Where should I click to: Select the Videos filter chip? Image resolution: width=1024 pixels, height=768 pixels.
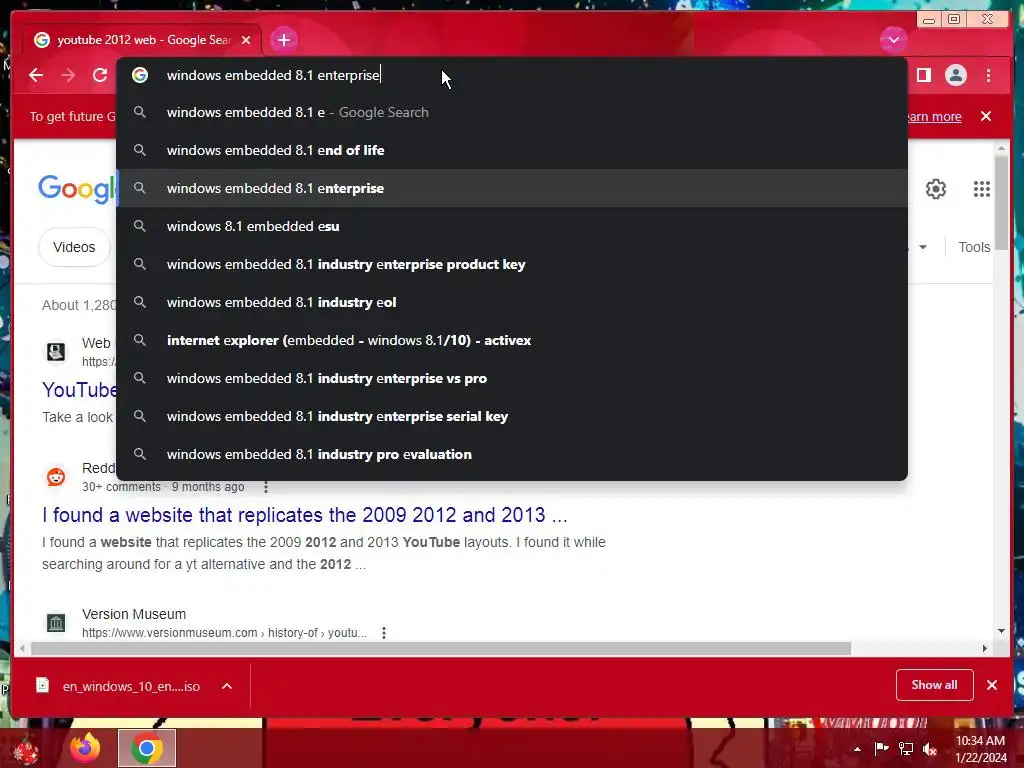74,247
